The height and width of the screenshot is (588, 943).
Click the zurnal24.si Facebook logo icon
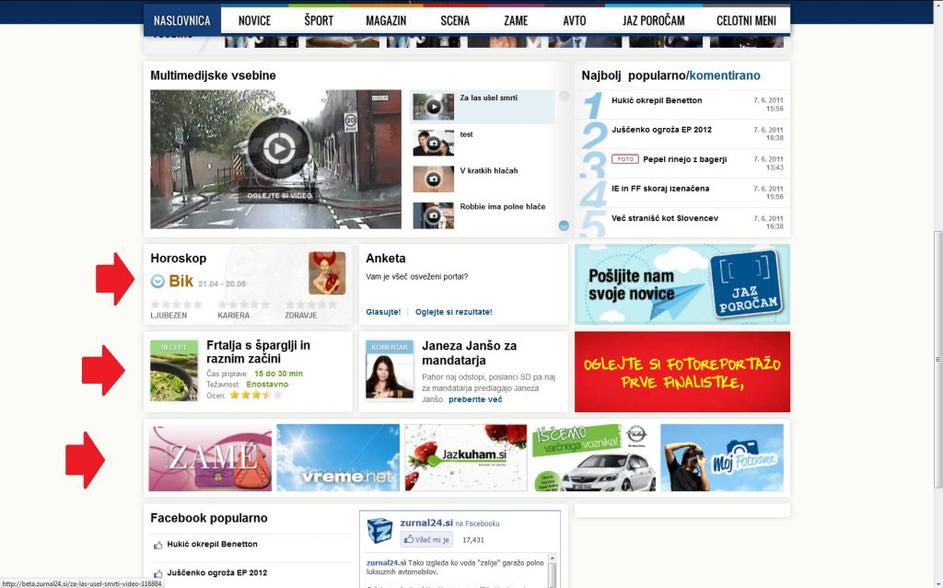click(380, 531)
